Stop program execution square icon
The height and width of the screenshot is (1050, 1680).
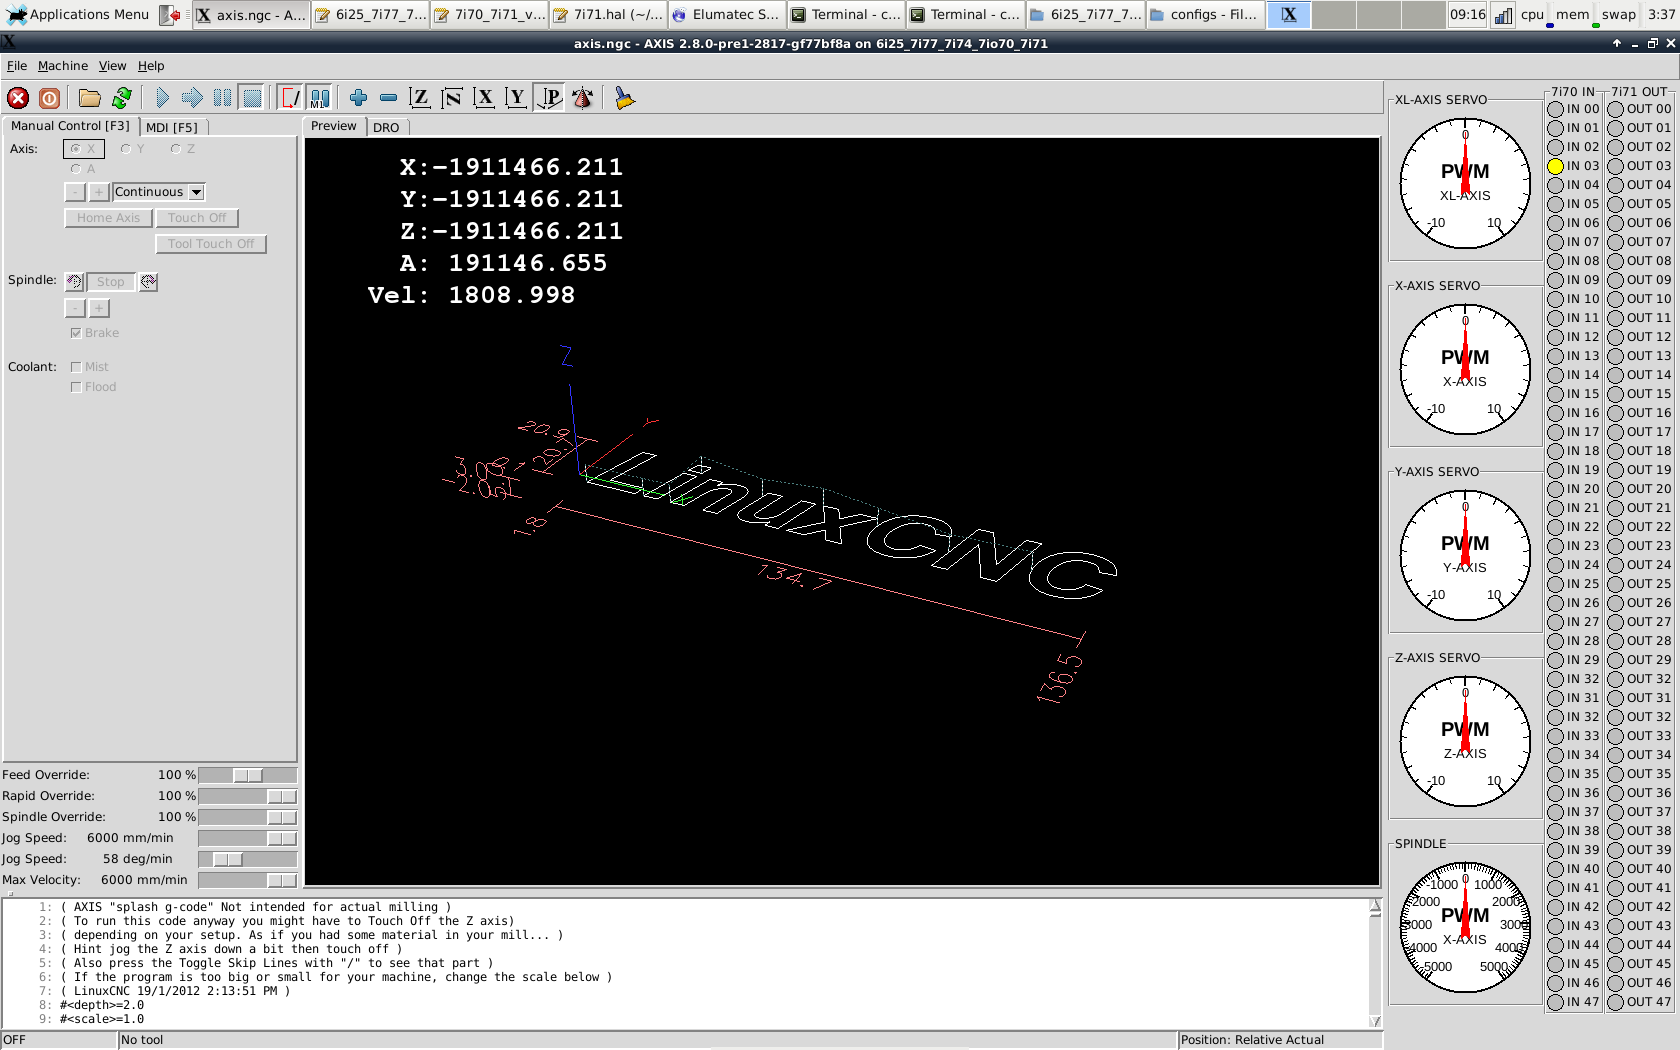[252, 98]
